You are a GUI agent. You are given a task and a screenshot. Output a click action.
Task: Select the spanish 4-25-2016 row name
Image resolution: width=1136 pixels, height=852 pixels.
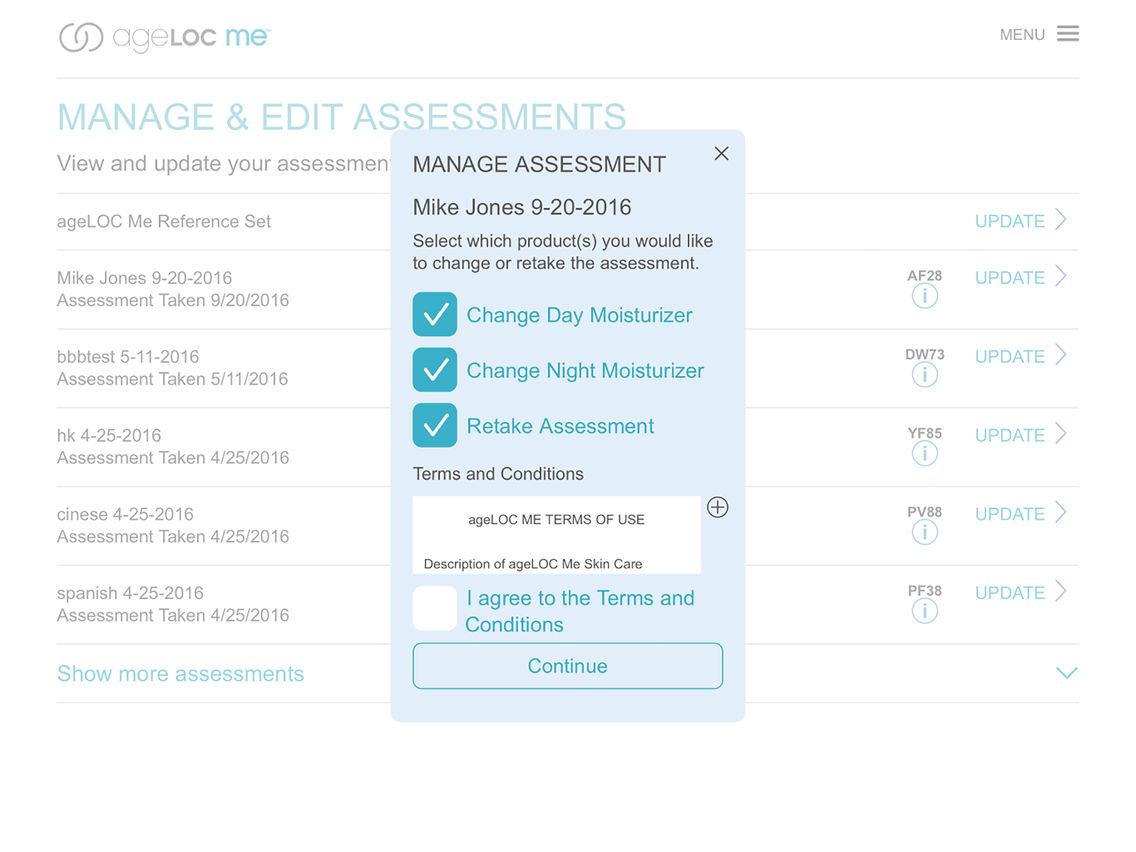[x=129, y=593]
